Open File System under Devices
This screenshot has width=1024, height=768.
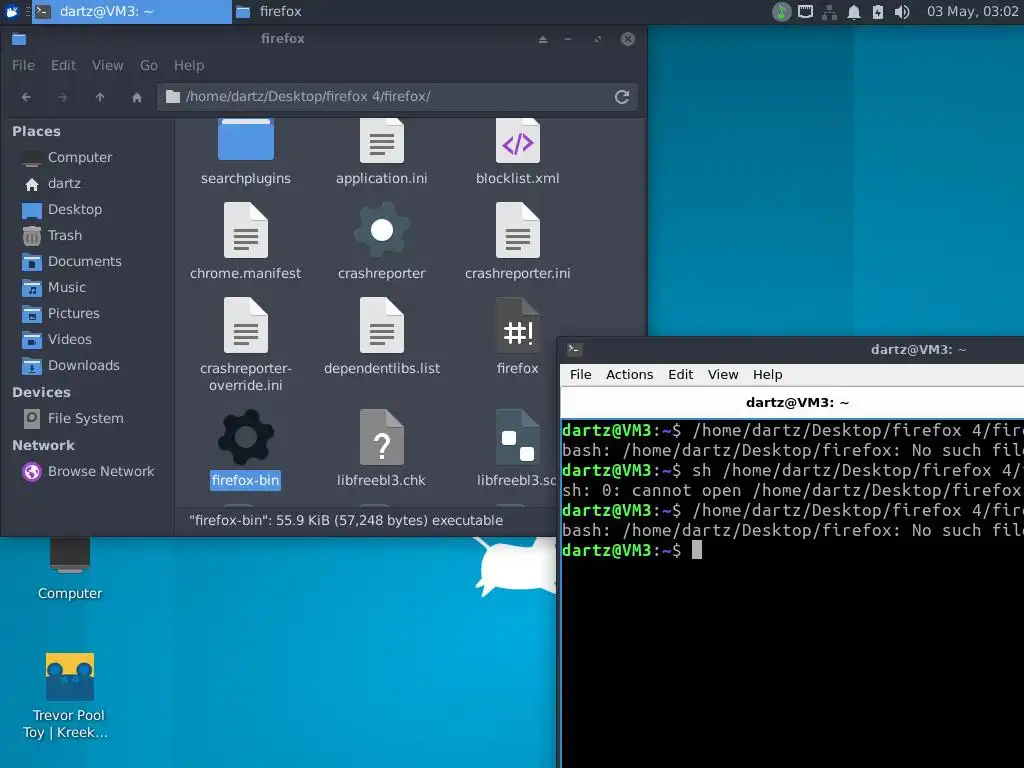85,419
